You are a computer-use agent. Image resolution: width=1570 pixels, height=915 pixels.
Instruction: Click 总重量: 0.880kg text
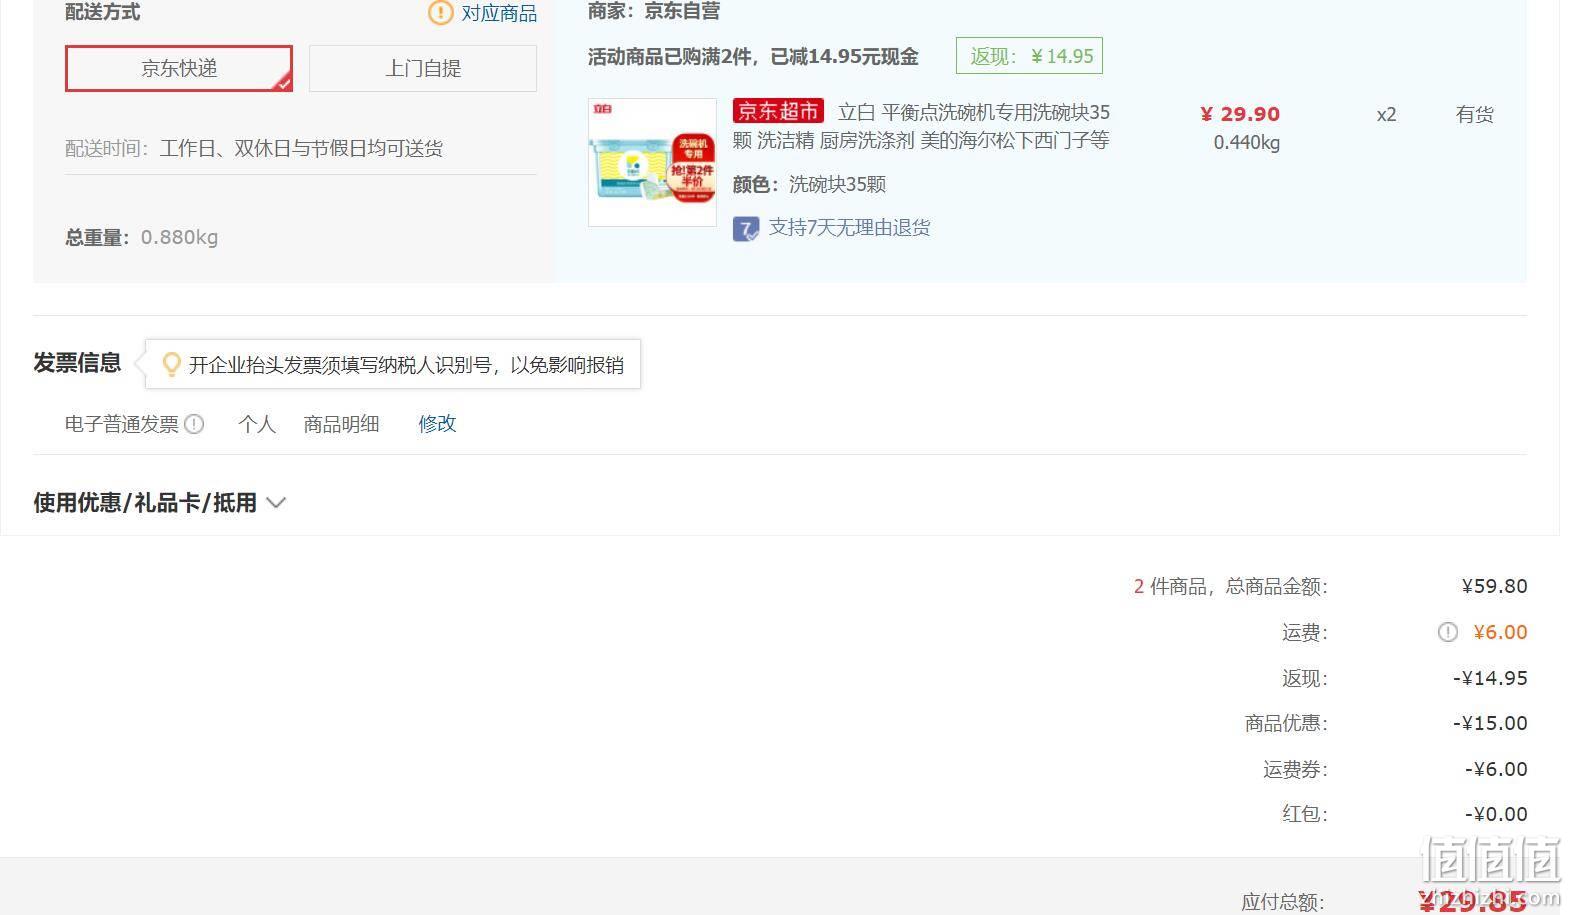142,238
